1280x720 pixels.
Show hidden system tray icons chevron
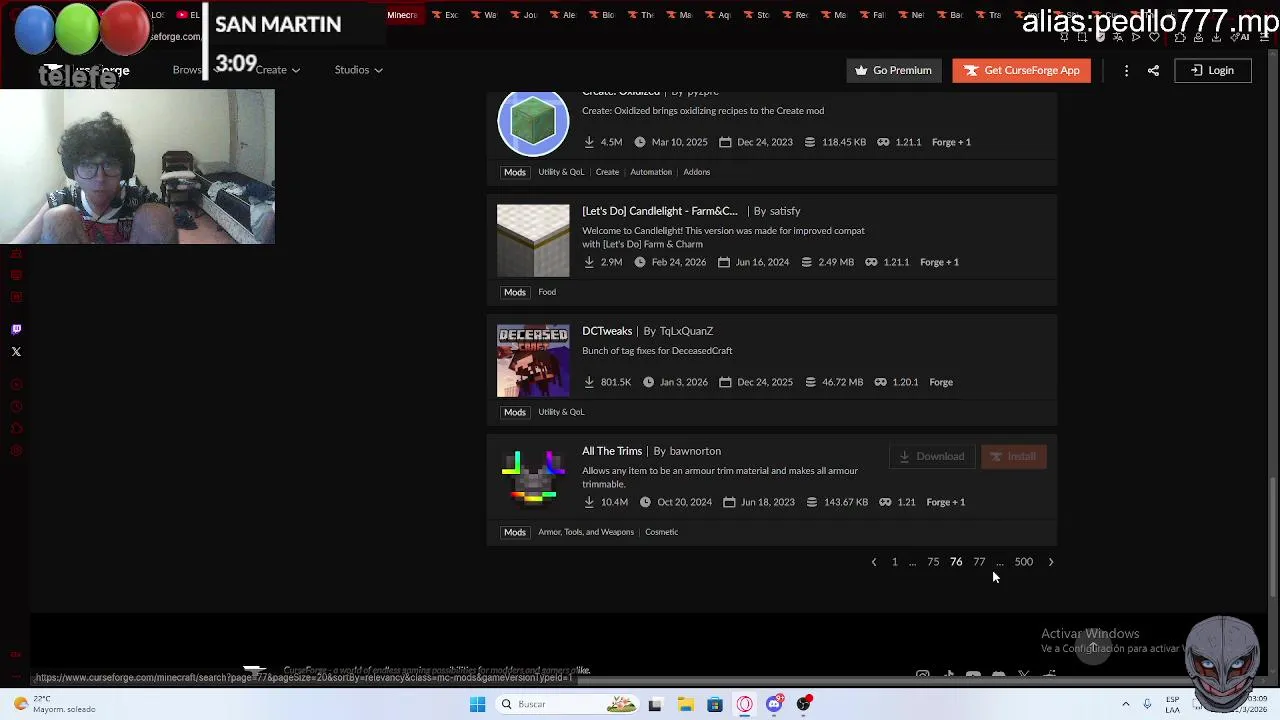coord(1125,704)
